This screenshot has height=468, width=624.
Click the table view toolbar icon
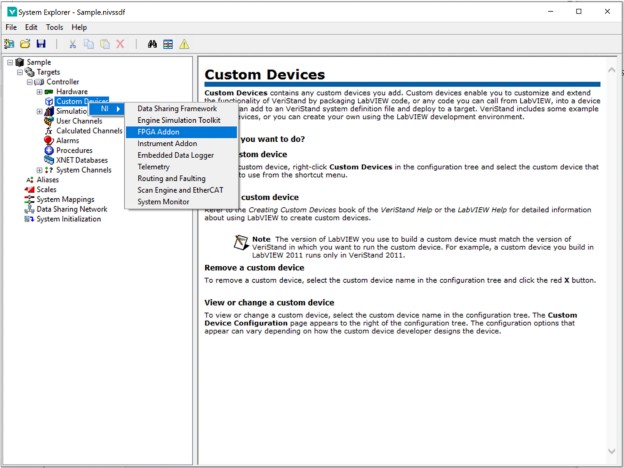click(168, 44)
